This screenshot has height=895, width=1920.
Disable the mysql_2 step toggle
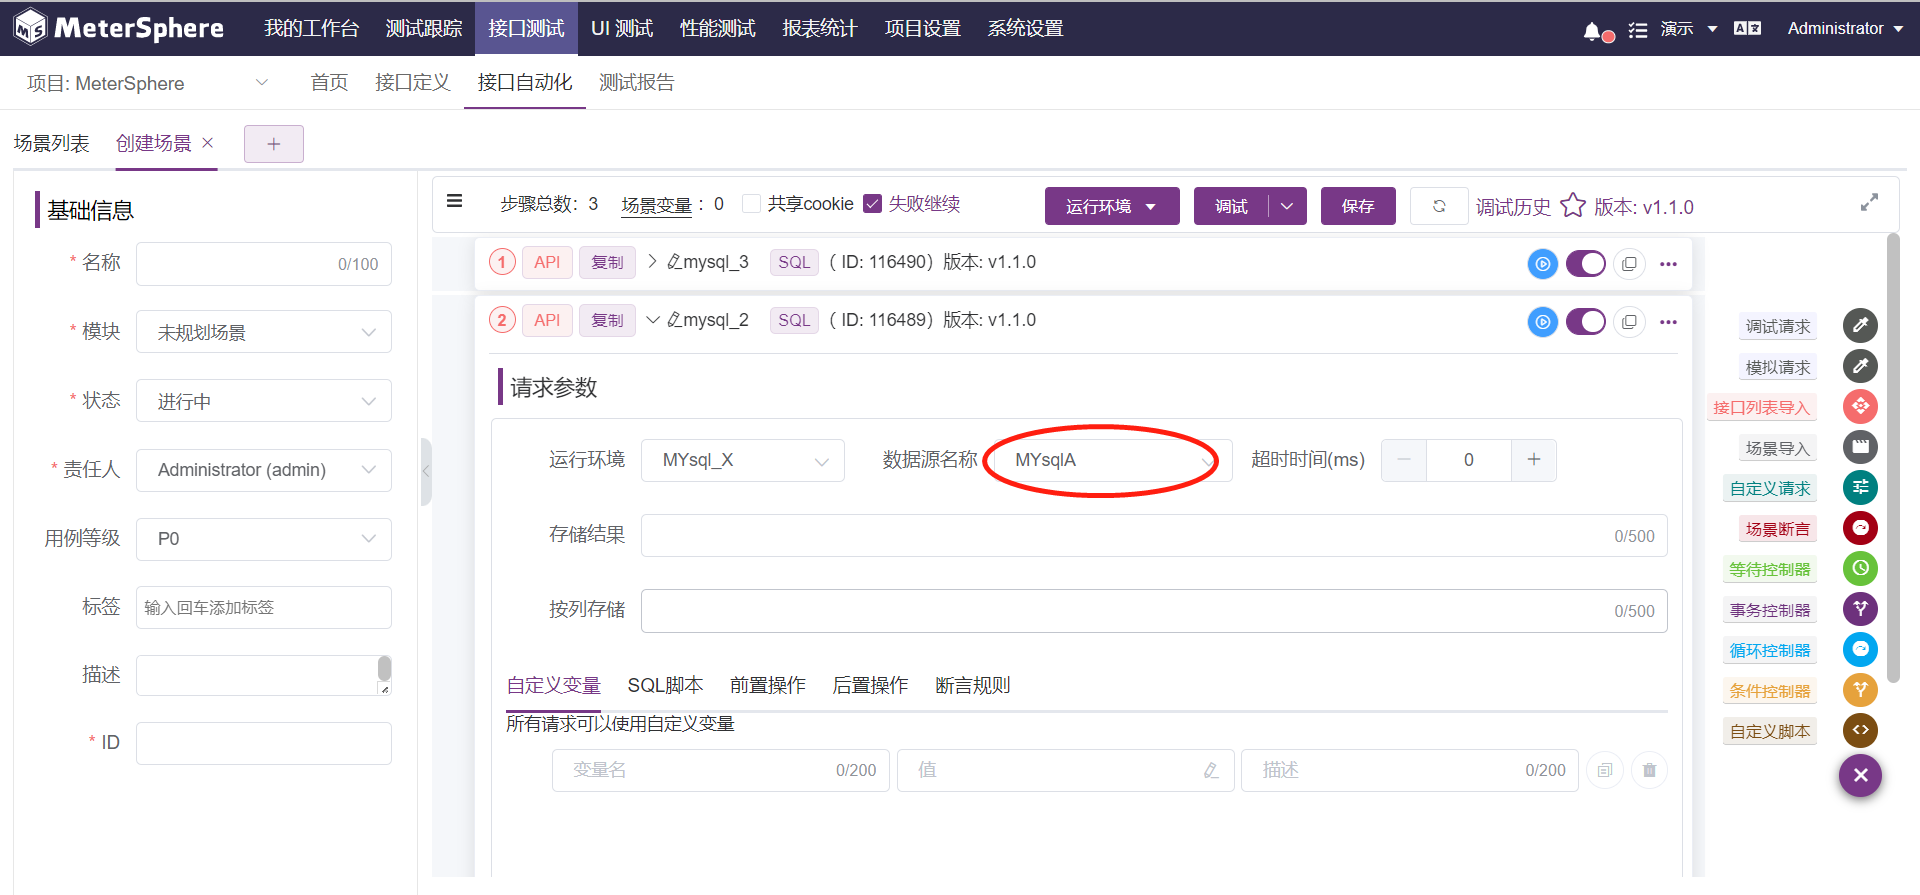1586,322
